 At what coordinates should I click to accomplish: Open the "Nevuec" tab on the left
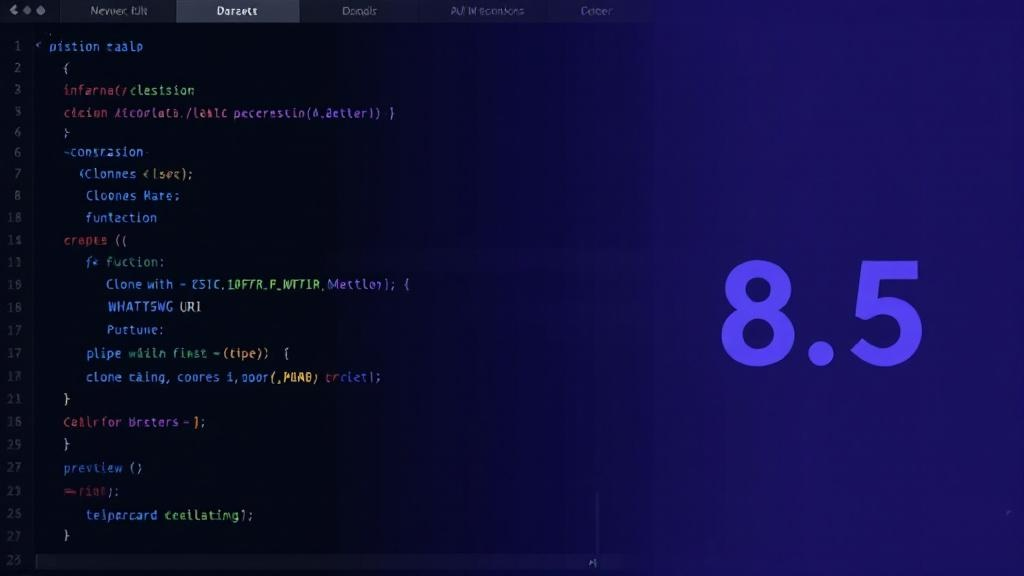[x=117, y=11]
